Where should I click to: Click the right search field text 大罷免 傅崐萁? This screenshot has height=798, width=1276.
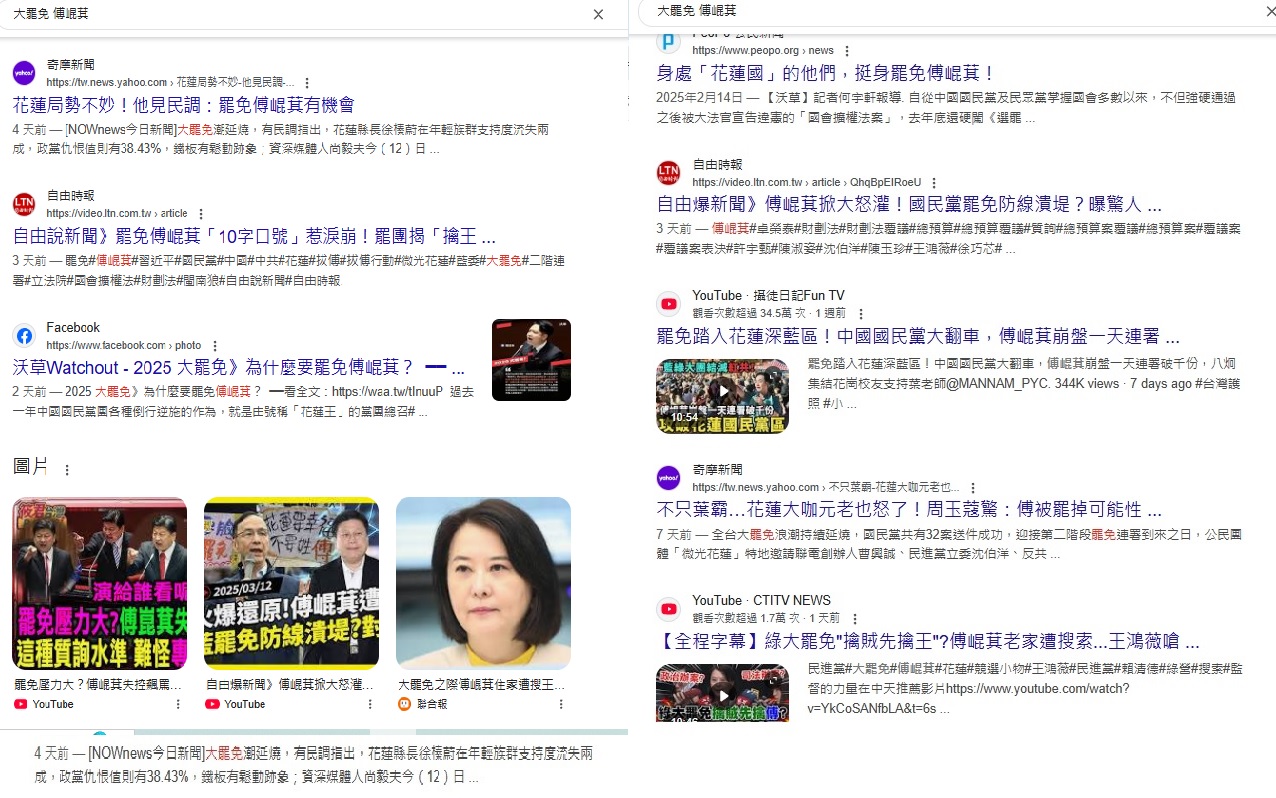pos(696,11)
